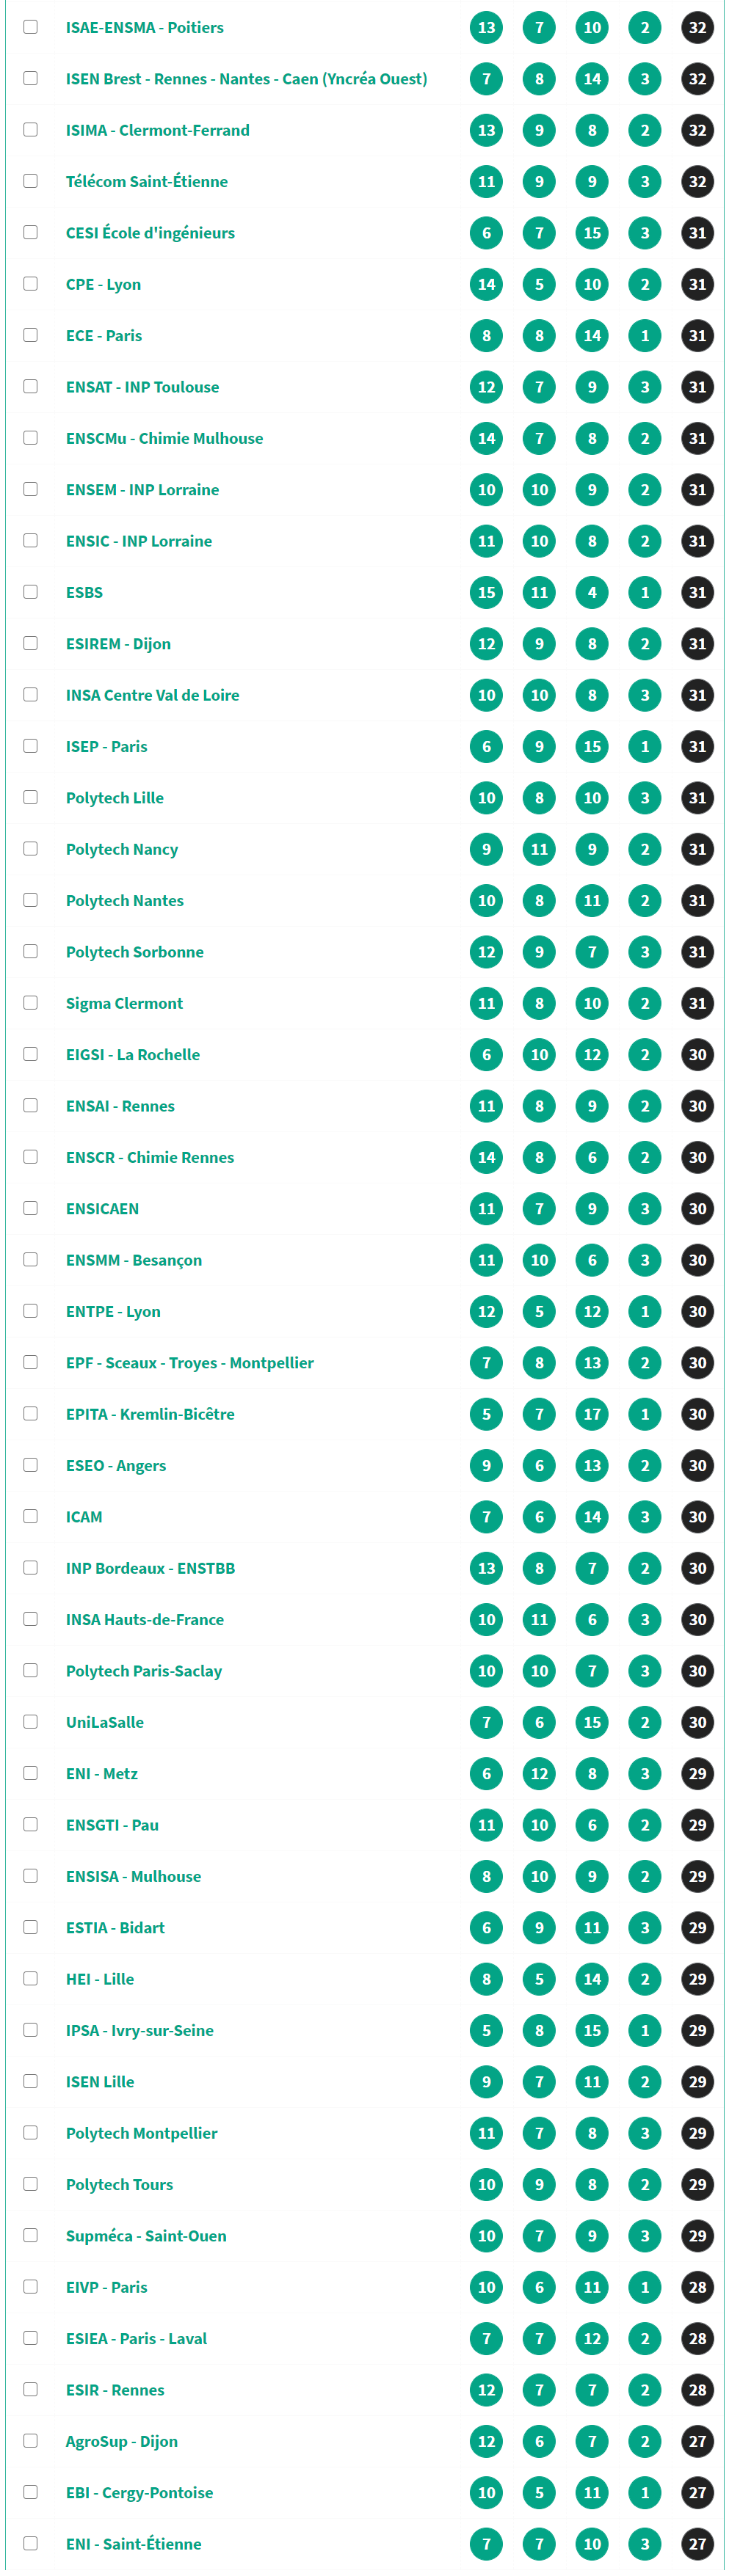Click the black total score badge for ECE - Paris
The image size is (729, 2576).
(697, 336)
